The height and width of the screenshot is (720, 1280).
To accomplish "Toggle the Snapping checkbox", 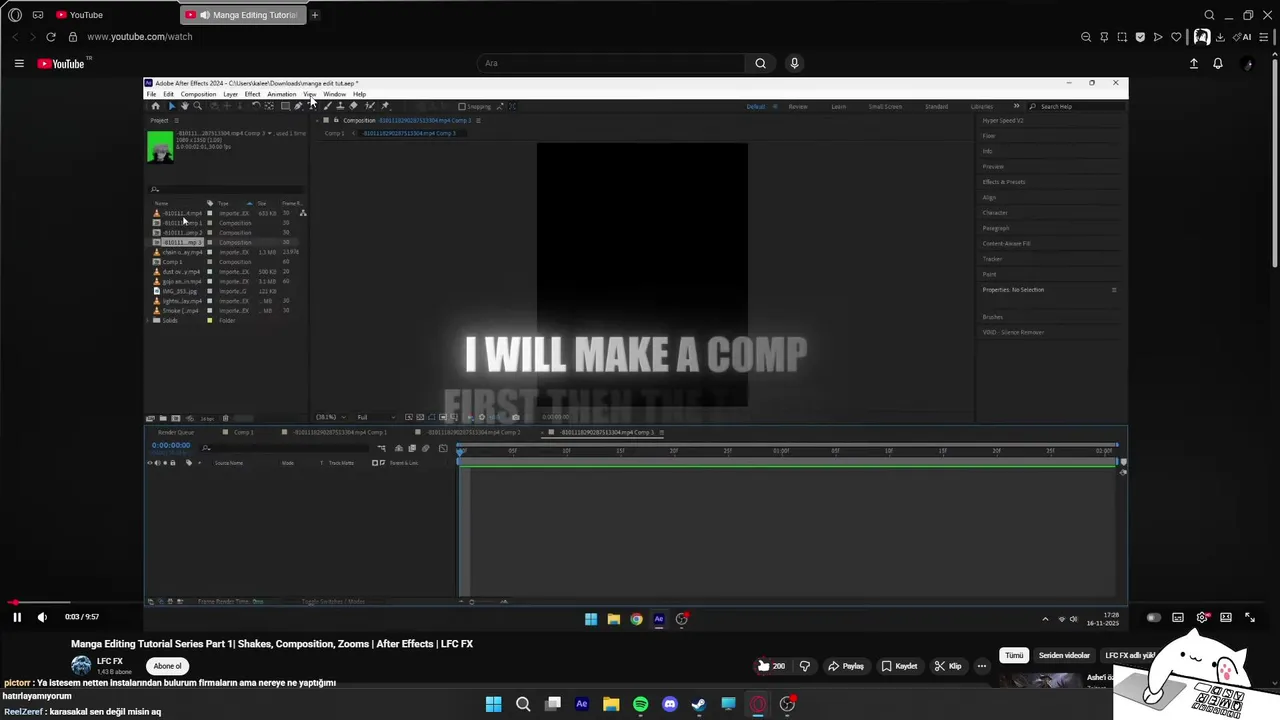I will tap(462, 106).
